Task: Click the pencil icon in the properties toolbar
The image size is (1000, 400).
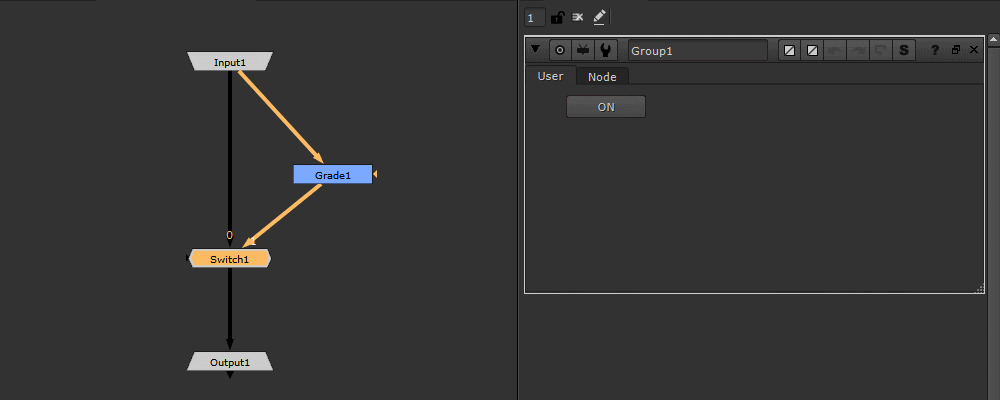Action: point(598,17)
